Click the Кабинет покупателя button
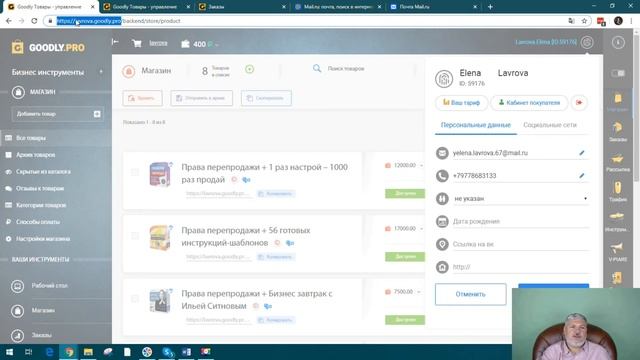The width and height of the screenshot is (640, 360). tap(529, 102)
